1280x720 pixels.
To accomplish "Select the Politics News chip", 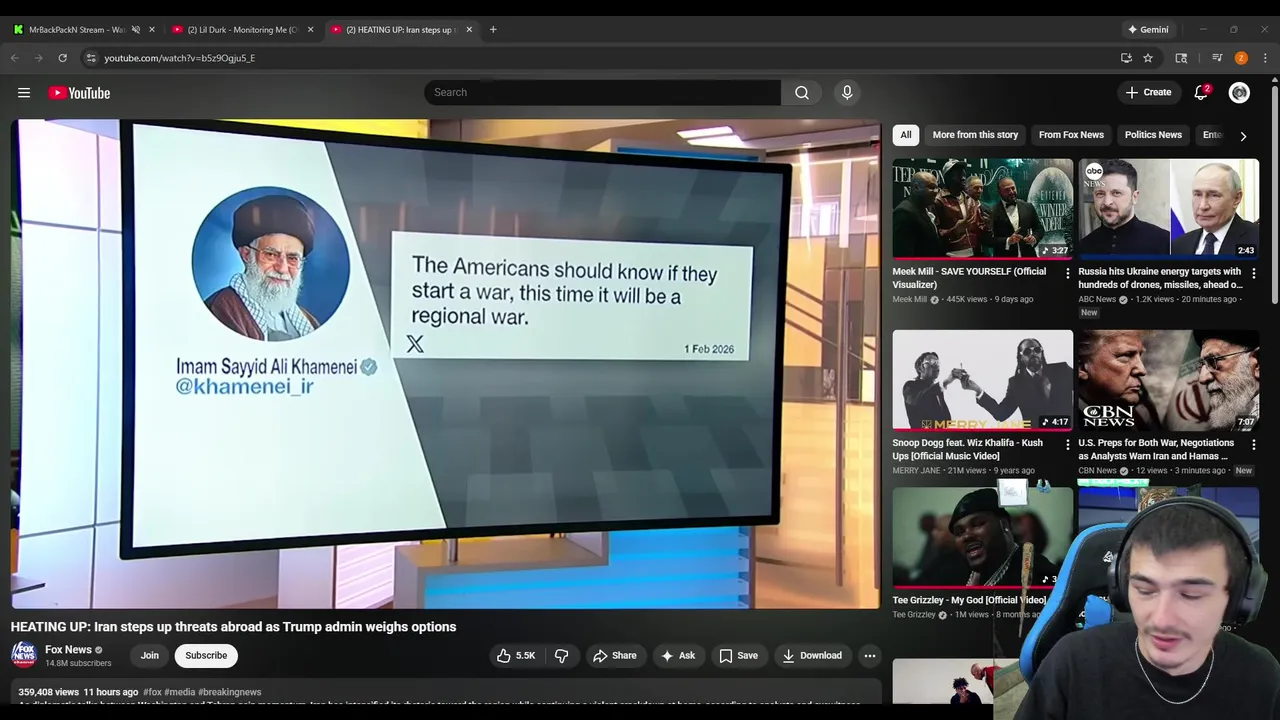I will click(1153, 135).
